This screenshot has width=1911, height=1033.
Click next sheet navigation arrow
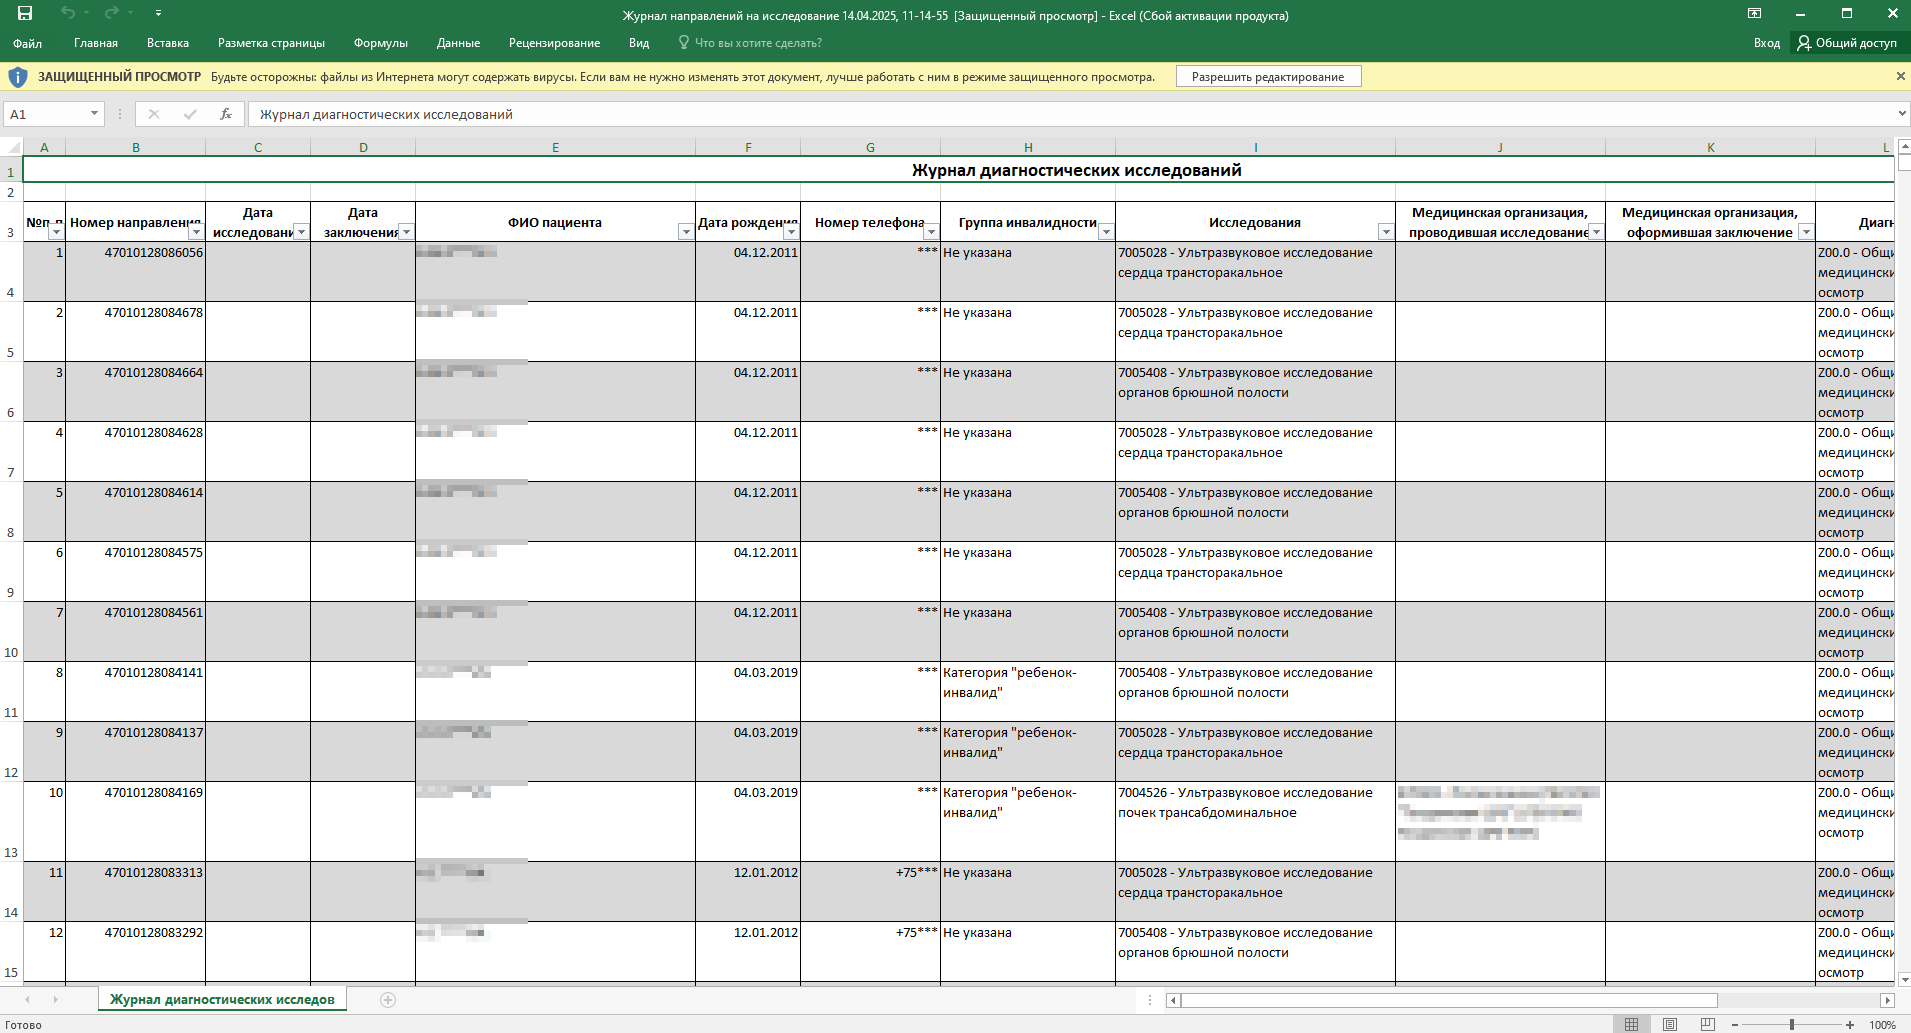[x=55, y=1000]
